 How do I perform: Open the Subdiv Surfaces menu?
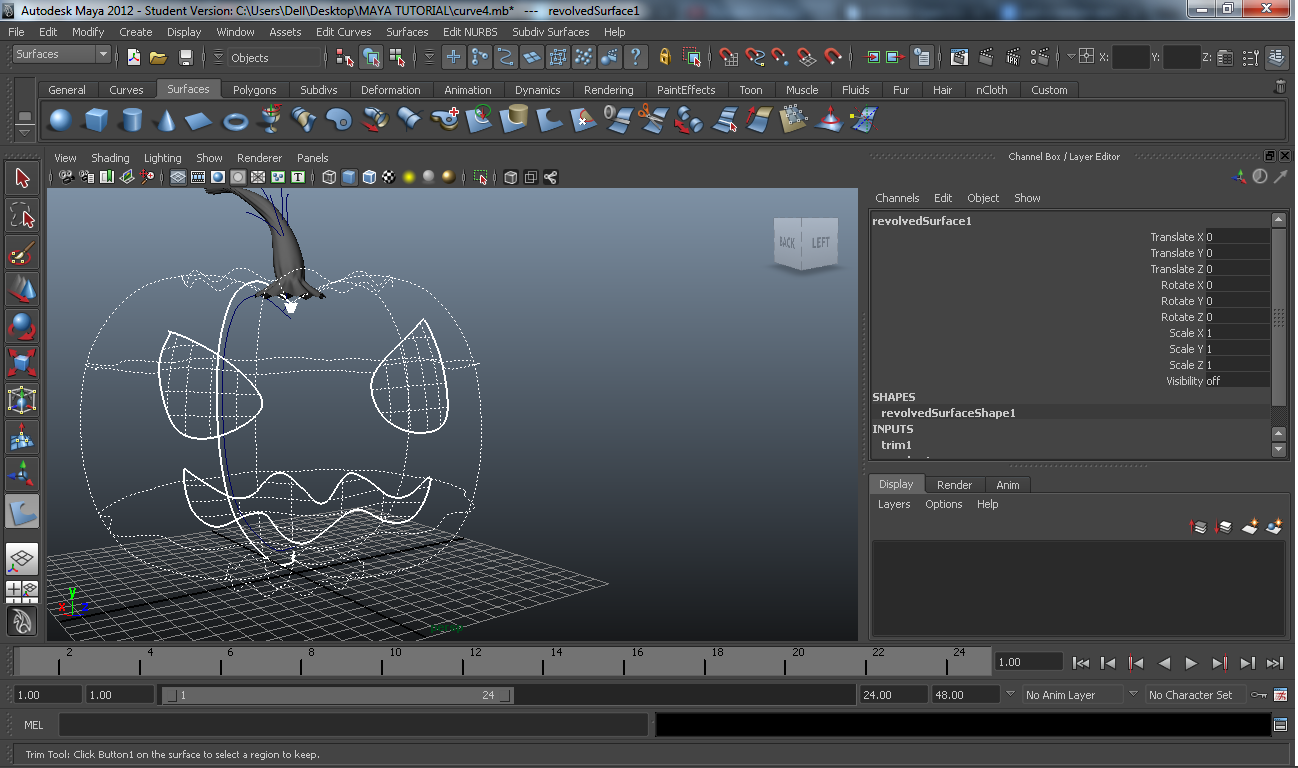(551, 32)
